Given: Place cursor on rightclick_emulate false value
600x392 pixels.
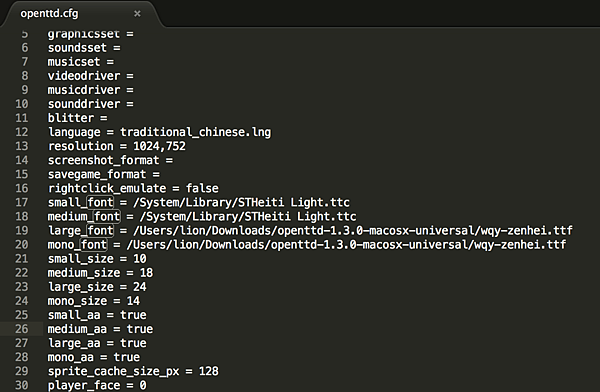Looking at the screenshot, I should point(202,188).
